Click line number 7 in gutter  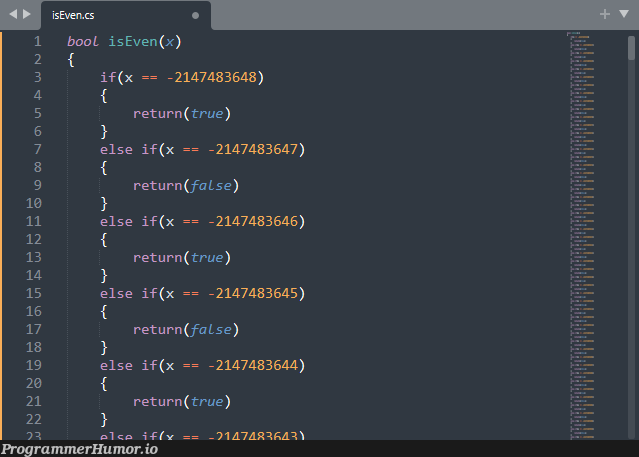tap(37, 149)
